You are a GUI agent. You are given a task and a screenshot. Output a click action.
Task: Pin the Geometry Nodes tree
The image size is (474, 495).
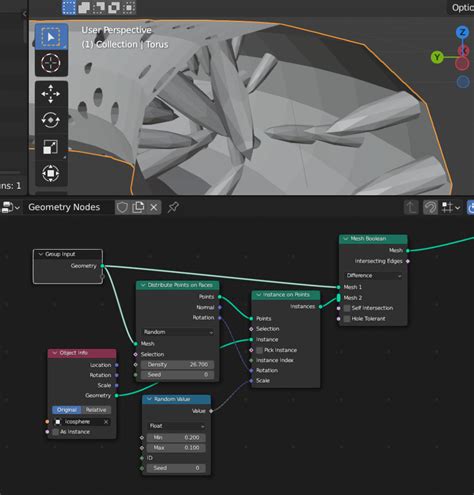[x=173, y=207]
